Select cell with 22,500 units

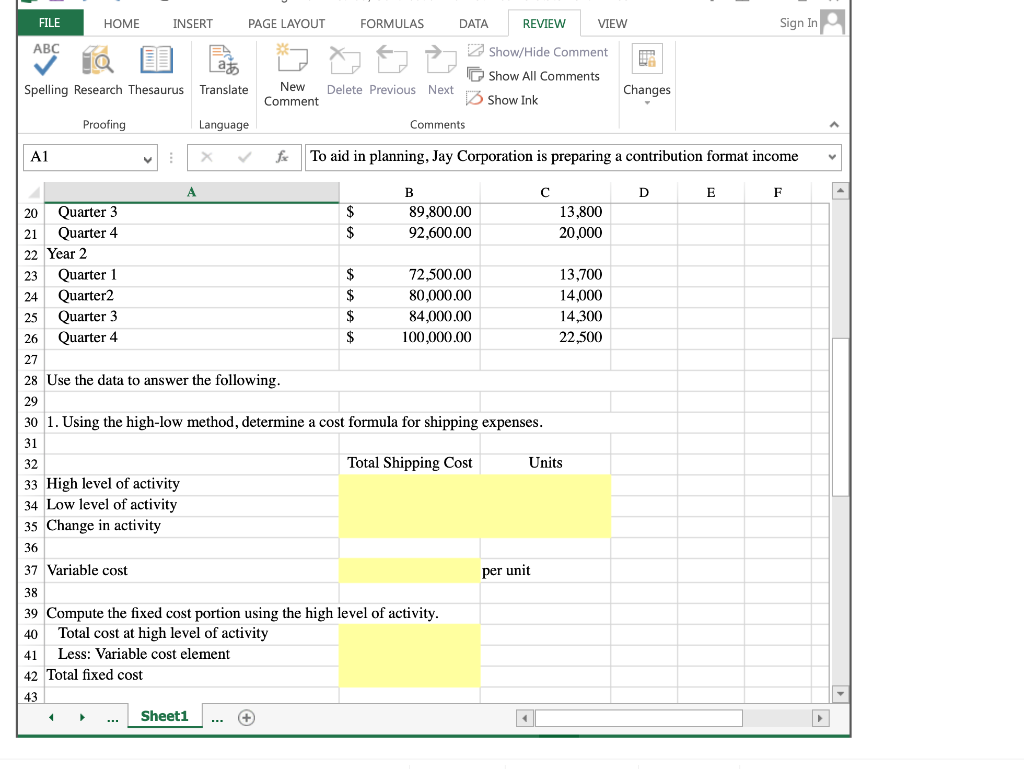click(545, 337)
